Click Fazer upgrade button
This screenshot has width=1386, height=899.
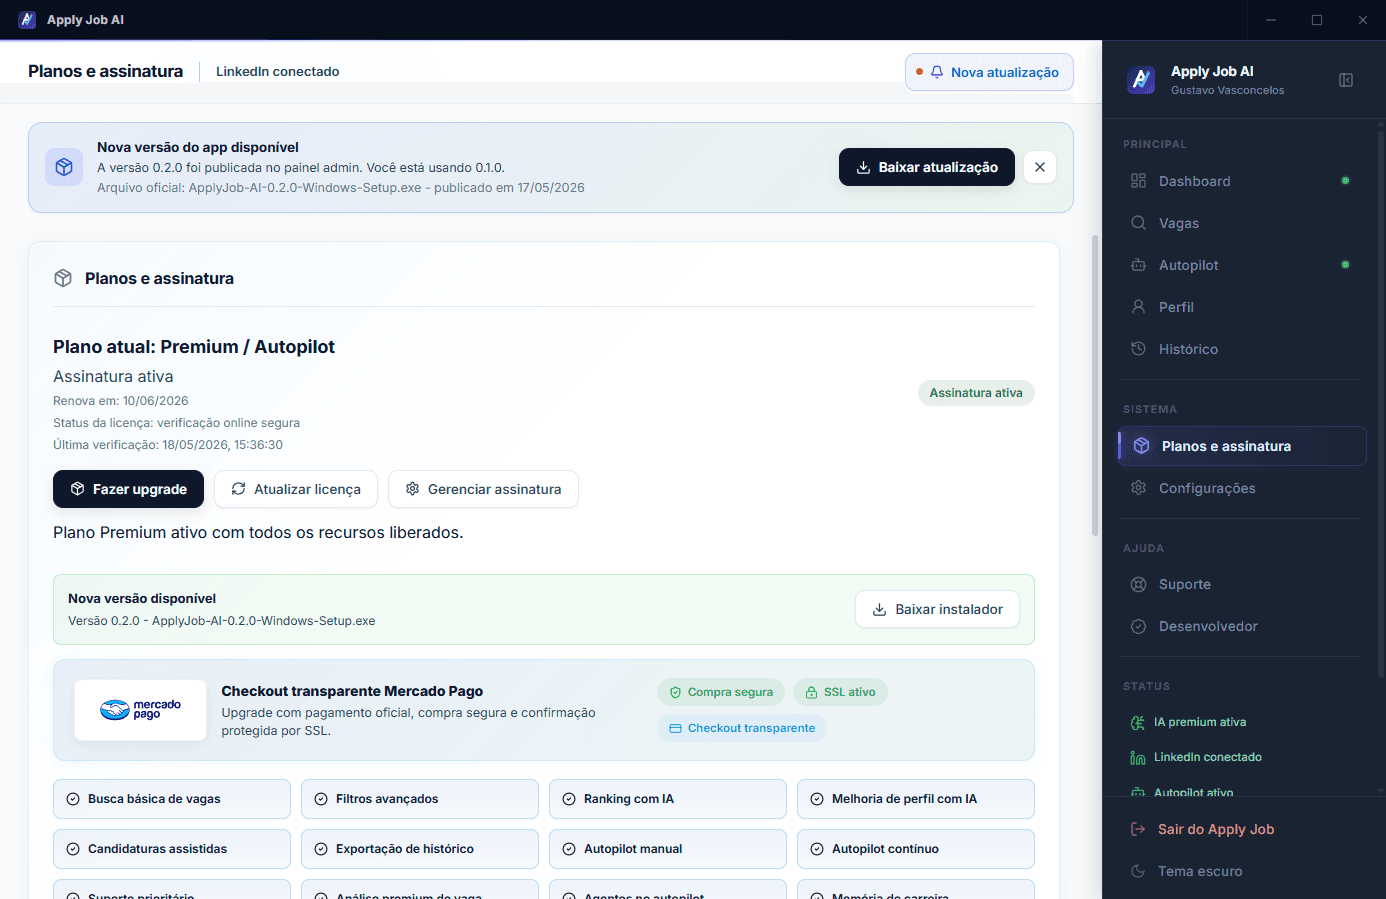[x=128, y=489]
